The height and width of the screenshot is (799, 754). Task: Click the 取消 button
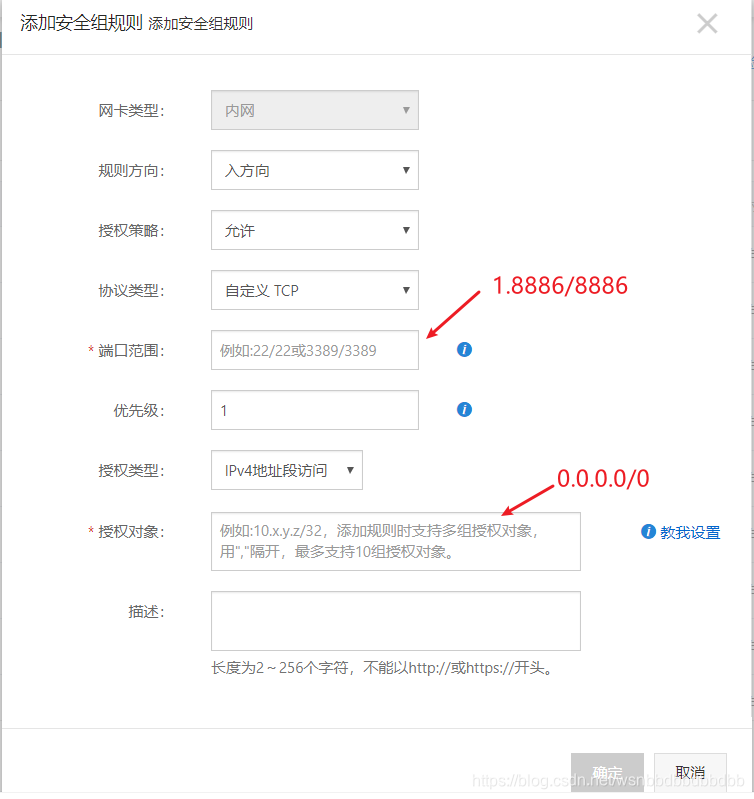[690, 773]
